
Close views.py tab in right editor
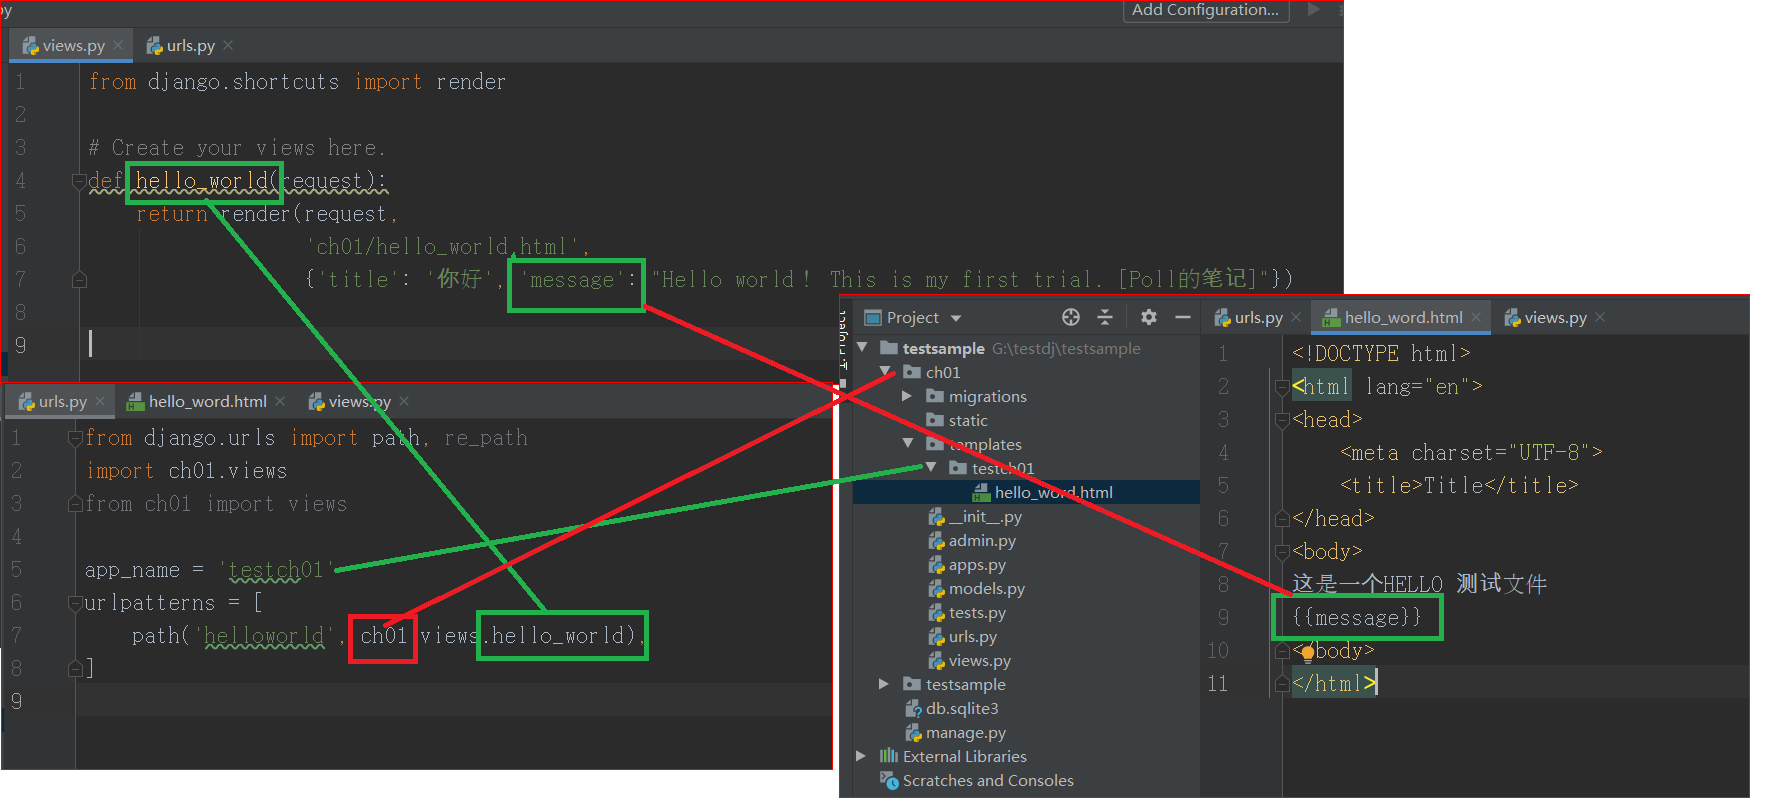1600,317
